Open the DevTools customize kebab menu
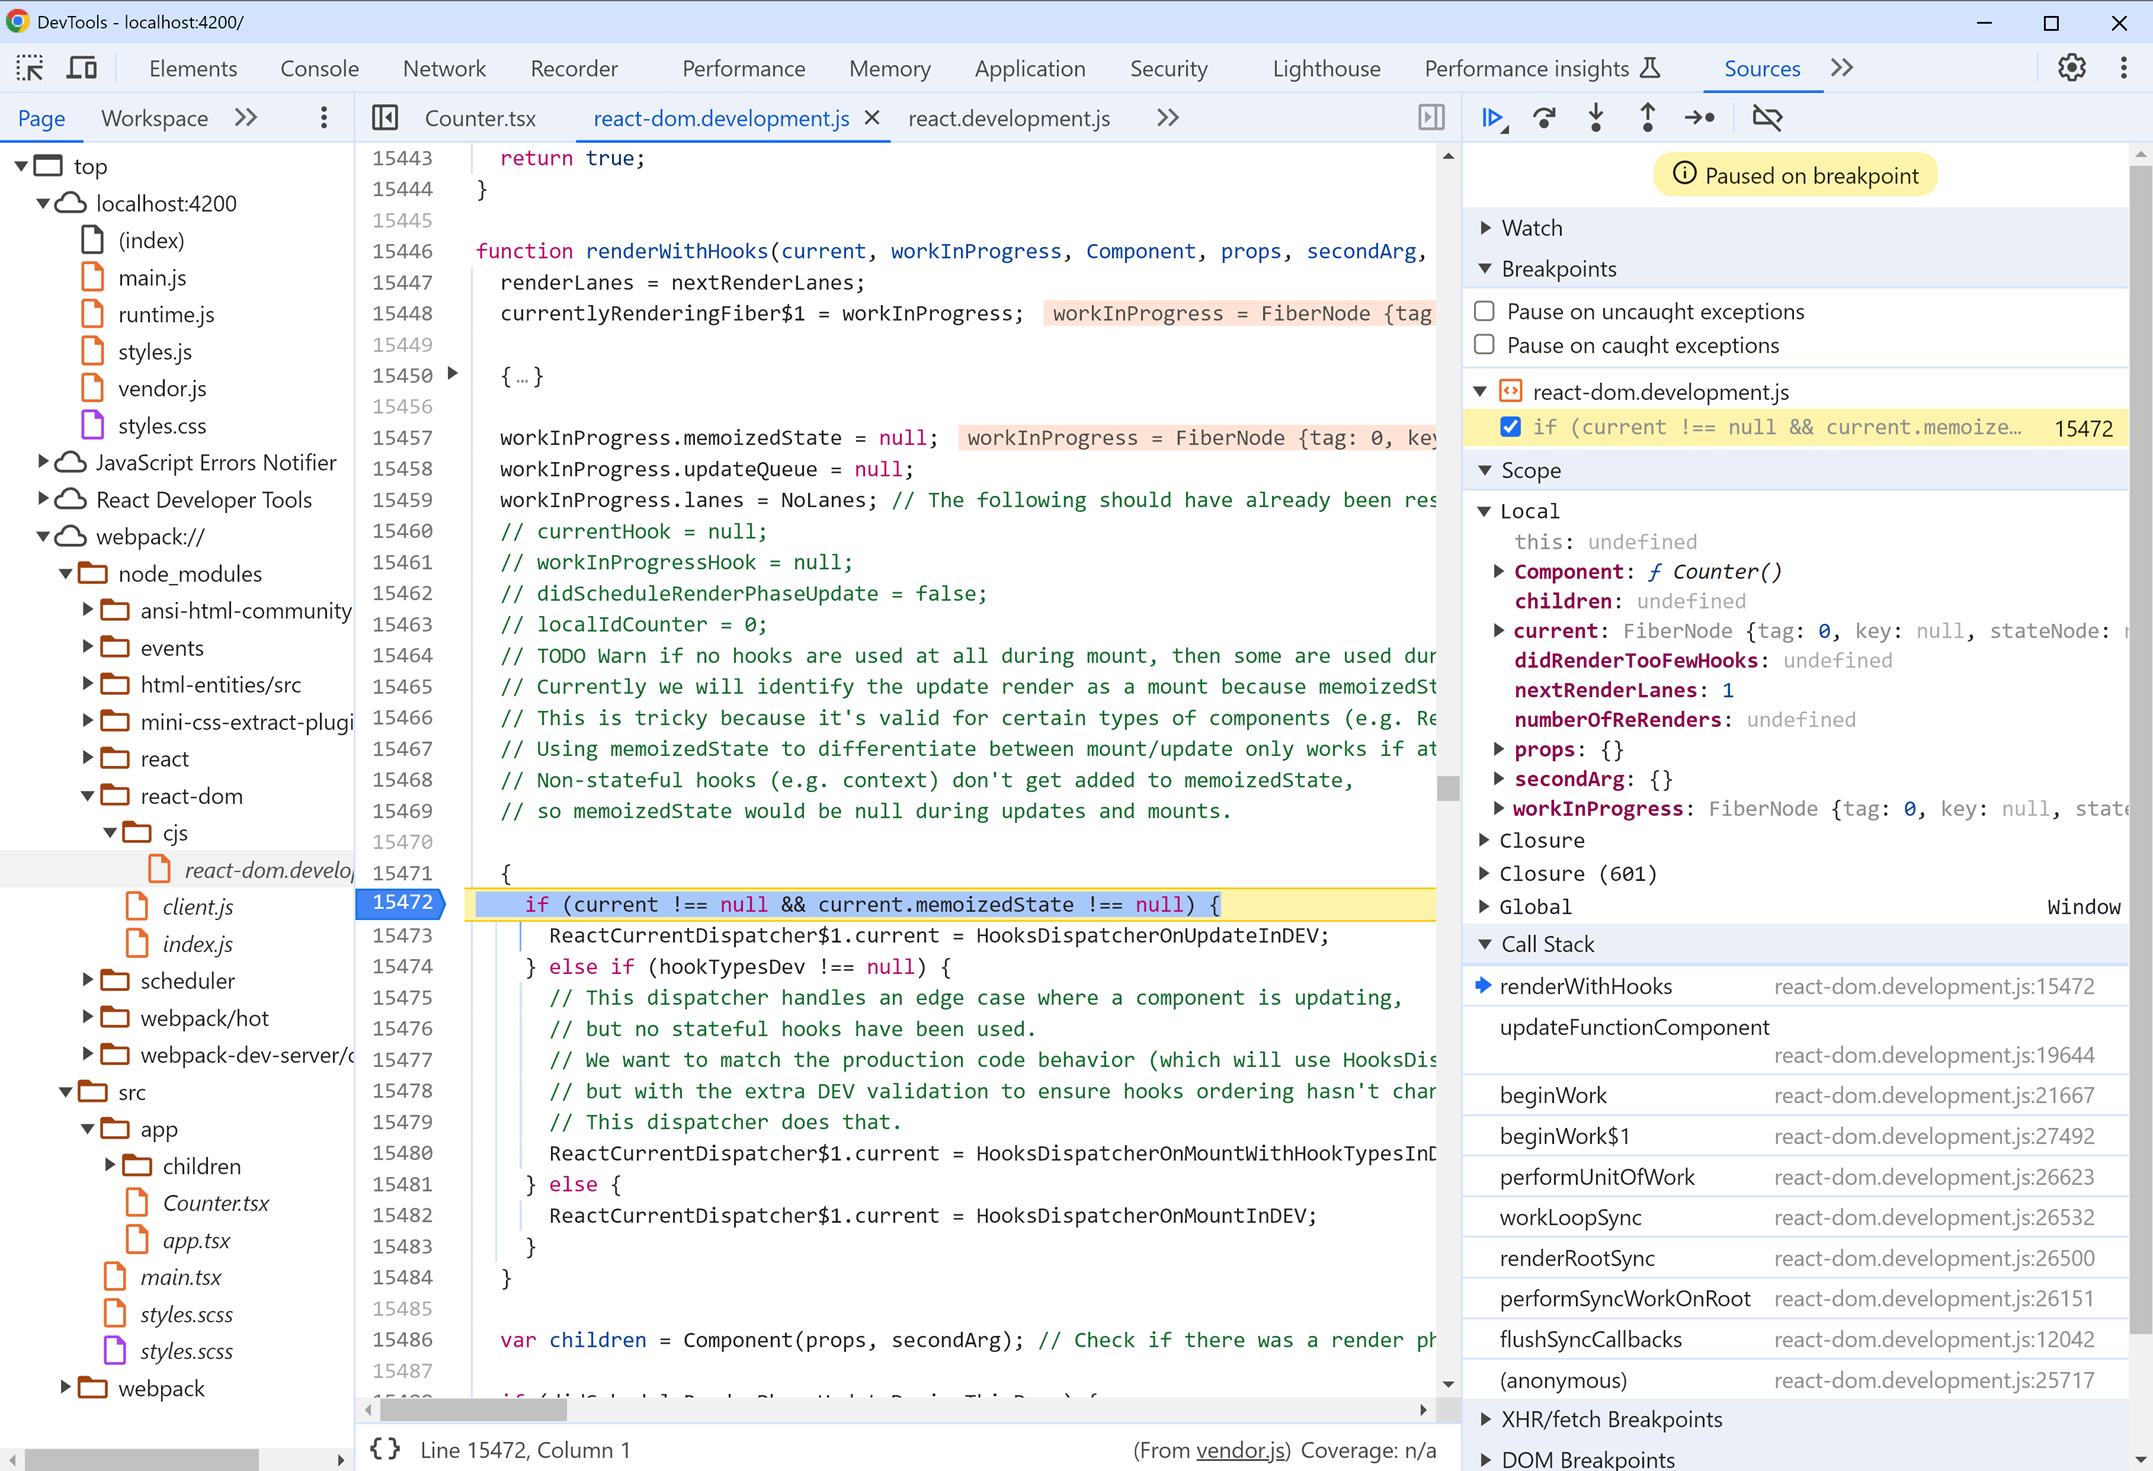The image size is (2153, 1471). [2123, 68]
